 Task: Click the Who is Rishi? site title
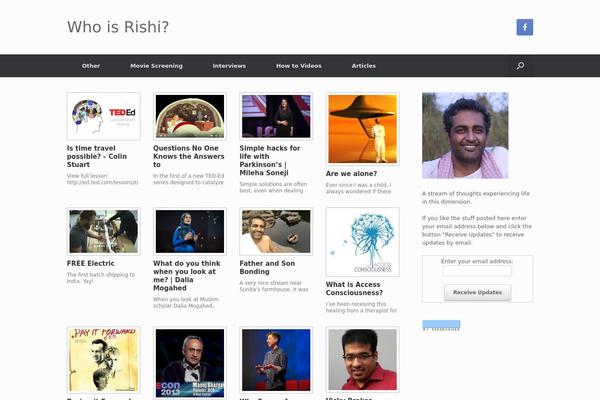click(118, 27)
